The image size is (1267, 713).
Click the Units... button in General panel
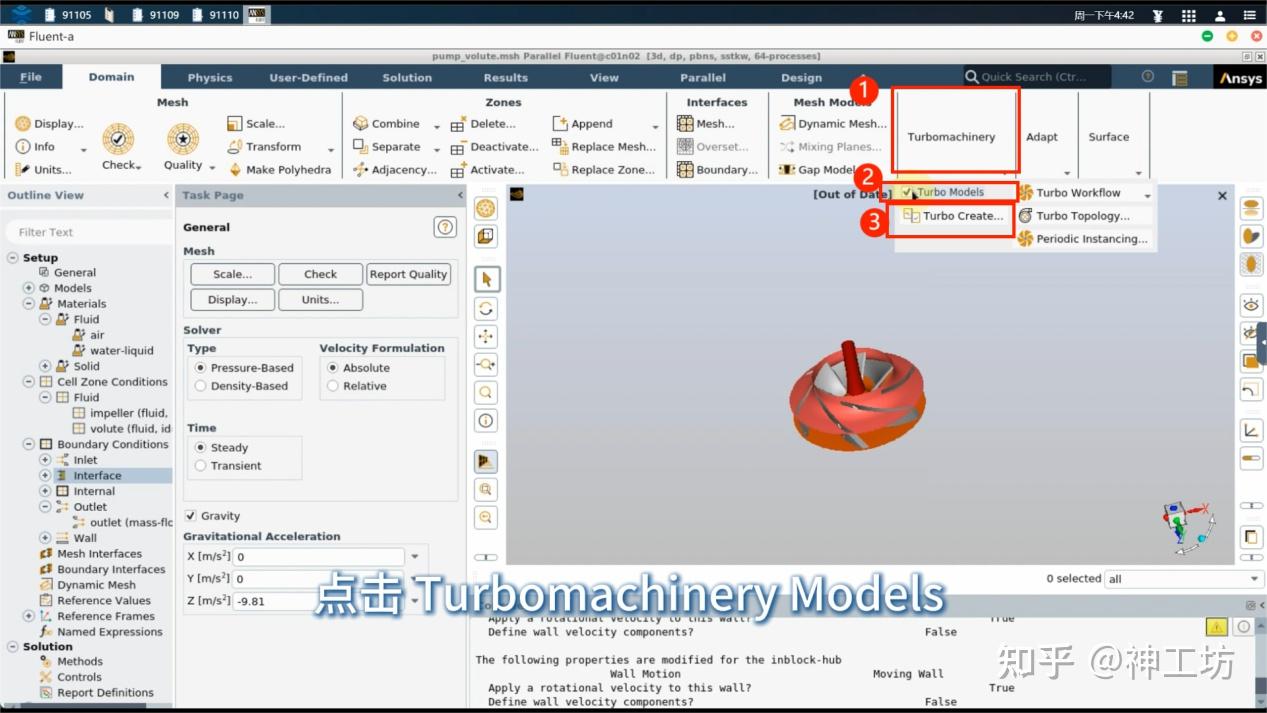point(320,299)
